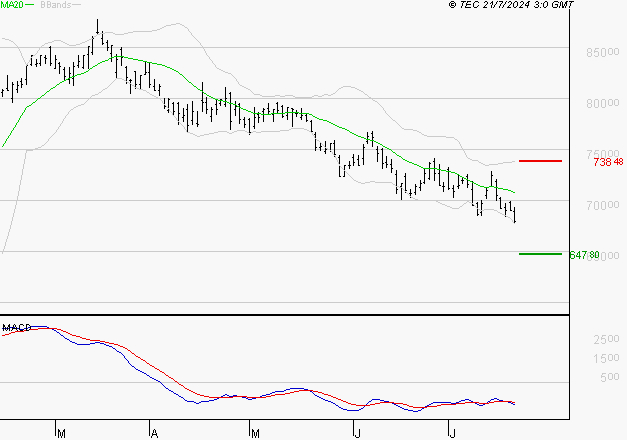The image size is (627, 440).
Task: Click the TEC 21/7/2024 3:0 GMT timestamp
Action: point(511,5)
